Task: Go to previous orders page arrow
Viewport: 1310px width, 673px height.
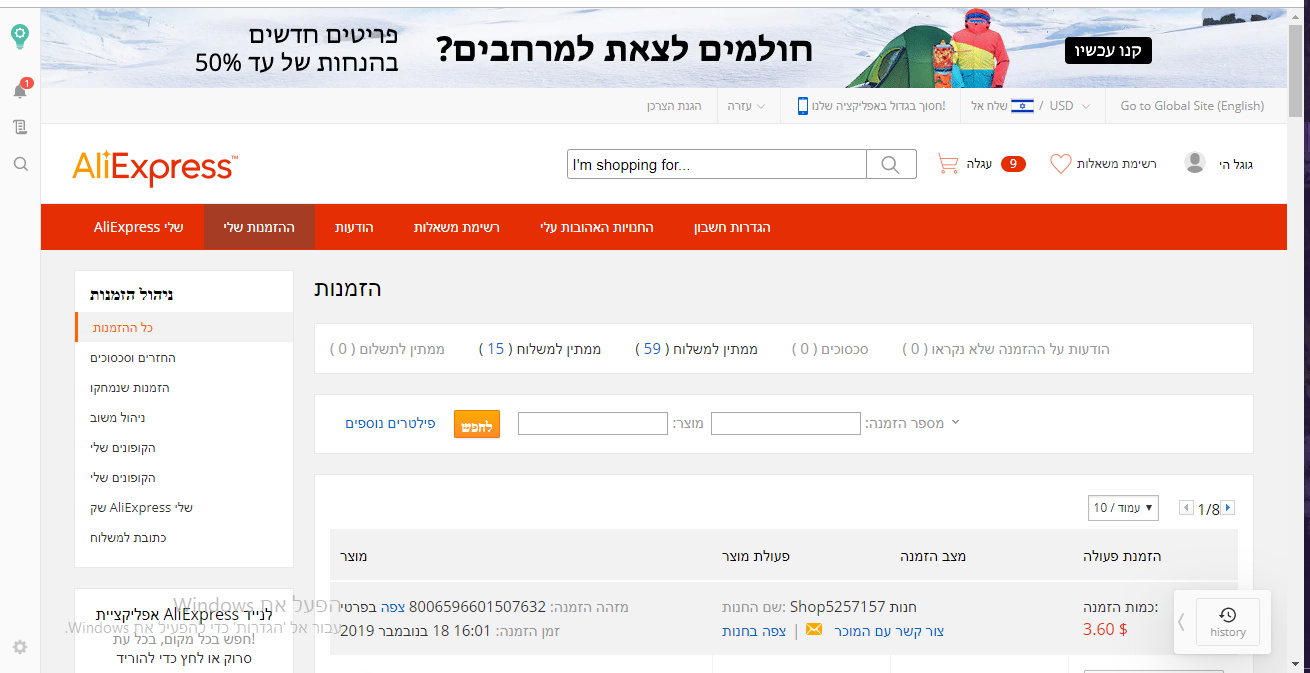Action: click(1187, 508)
